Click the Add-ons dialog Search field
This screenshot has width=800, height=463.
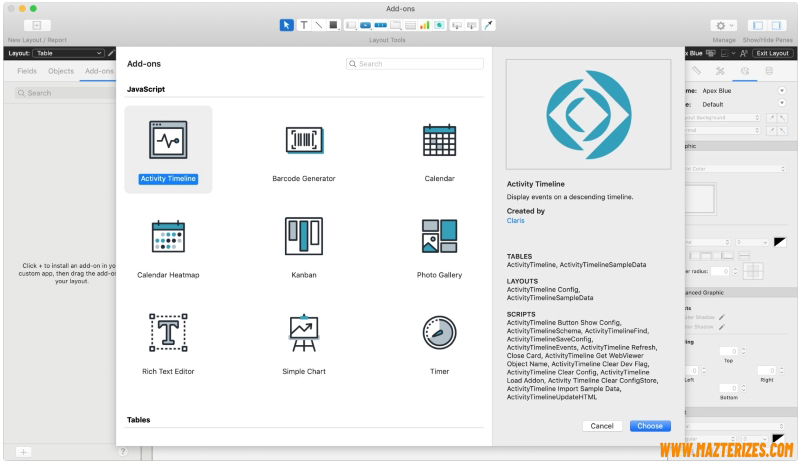tap(414, 64)
